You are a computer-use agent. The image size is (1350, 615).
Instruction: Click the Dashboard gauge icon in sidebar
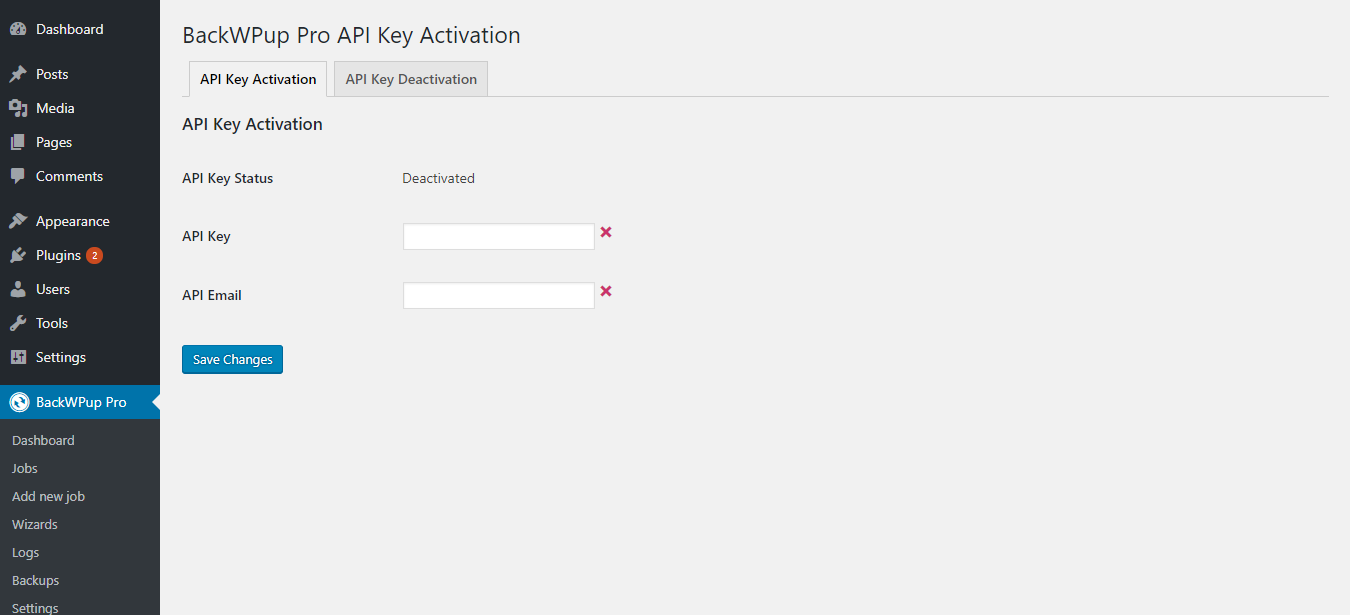click(18, 30)
